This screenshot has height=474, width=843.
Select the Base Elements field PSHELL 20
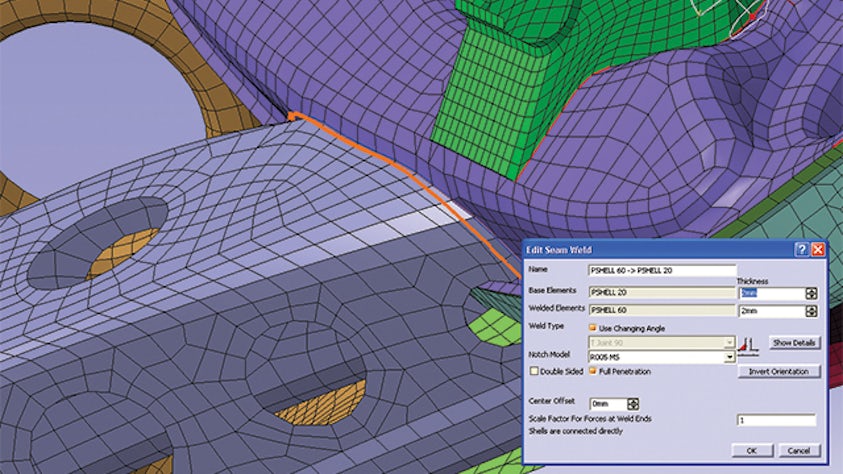tap(662, 292)
